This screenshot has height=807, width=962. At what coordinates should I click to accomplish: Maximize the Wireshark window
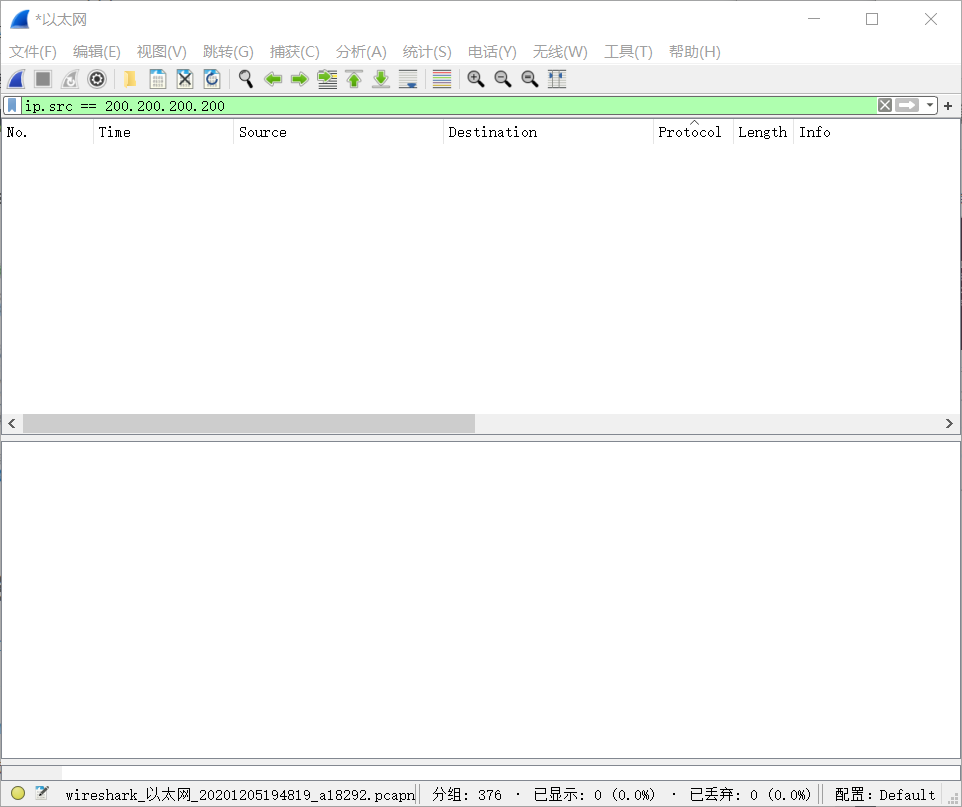(x=872, y=19)
